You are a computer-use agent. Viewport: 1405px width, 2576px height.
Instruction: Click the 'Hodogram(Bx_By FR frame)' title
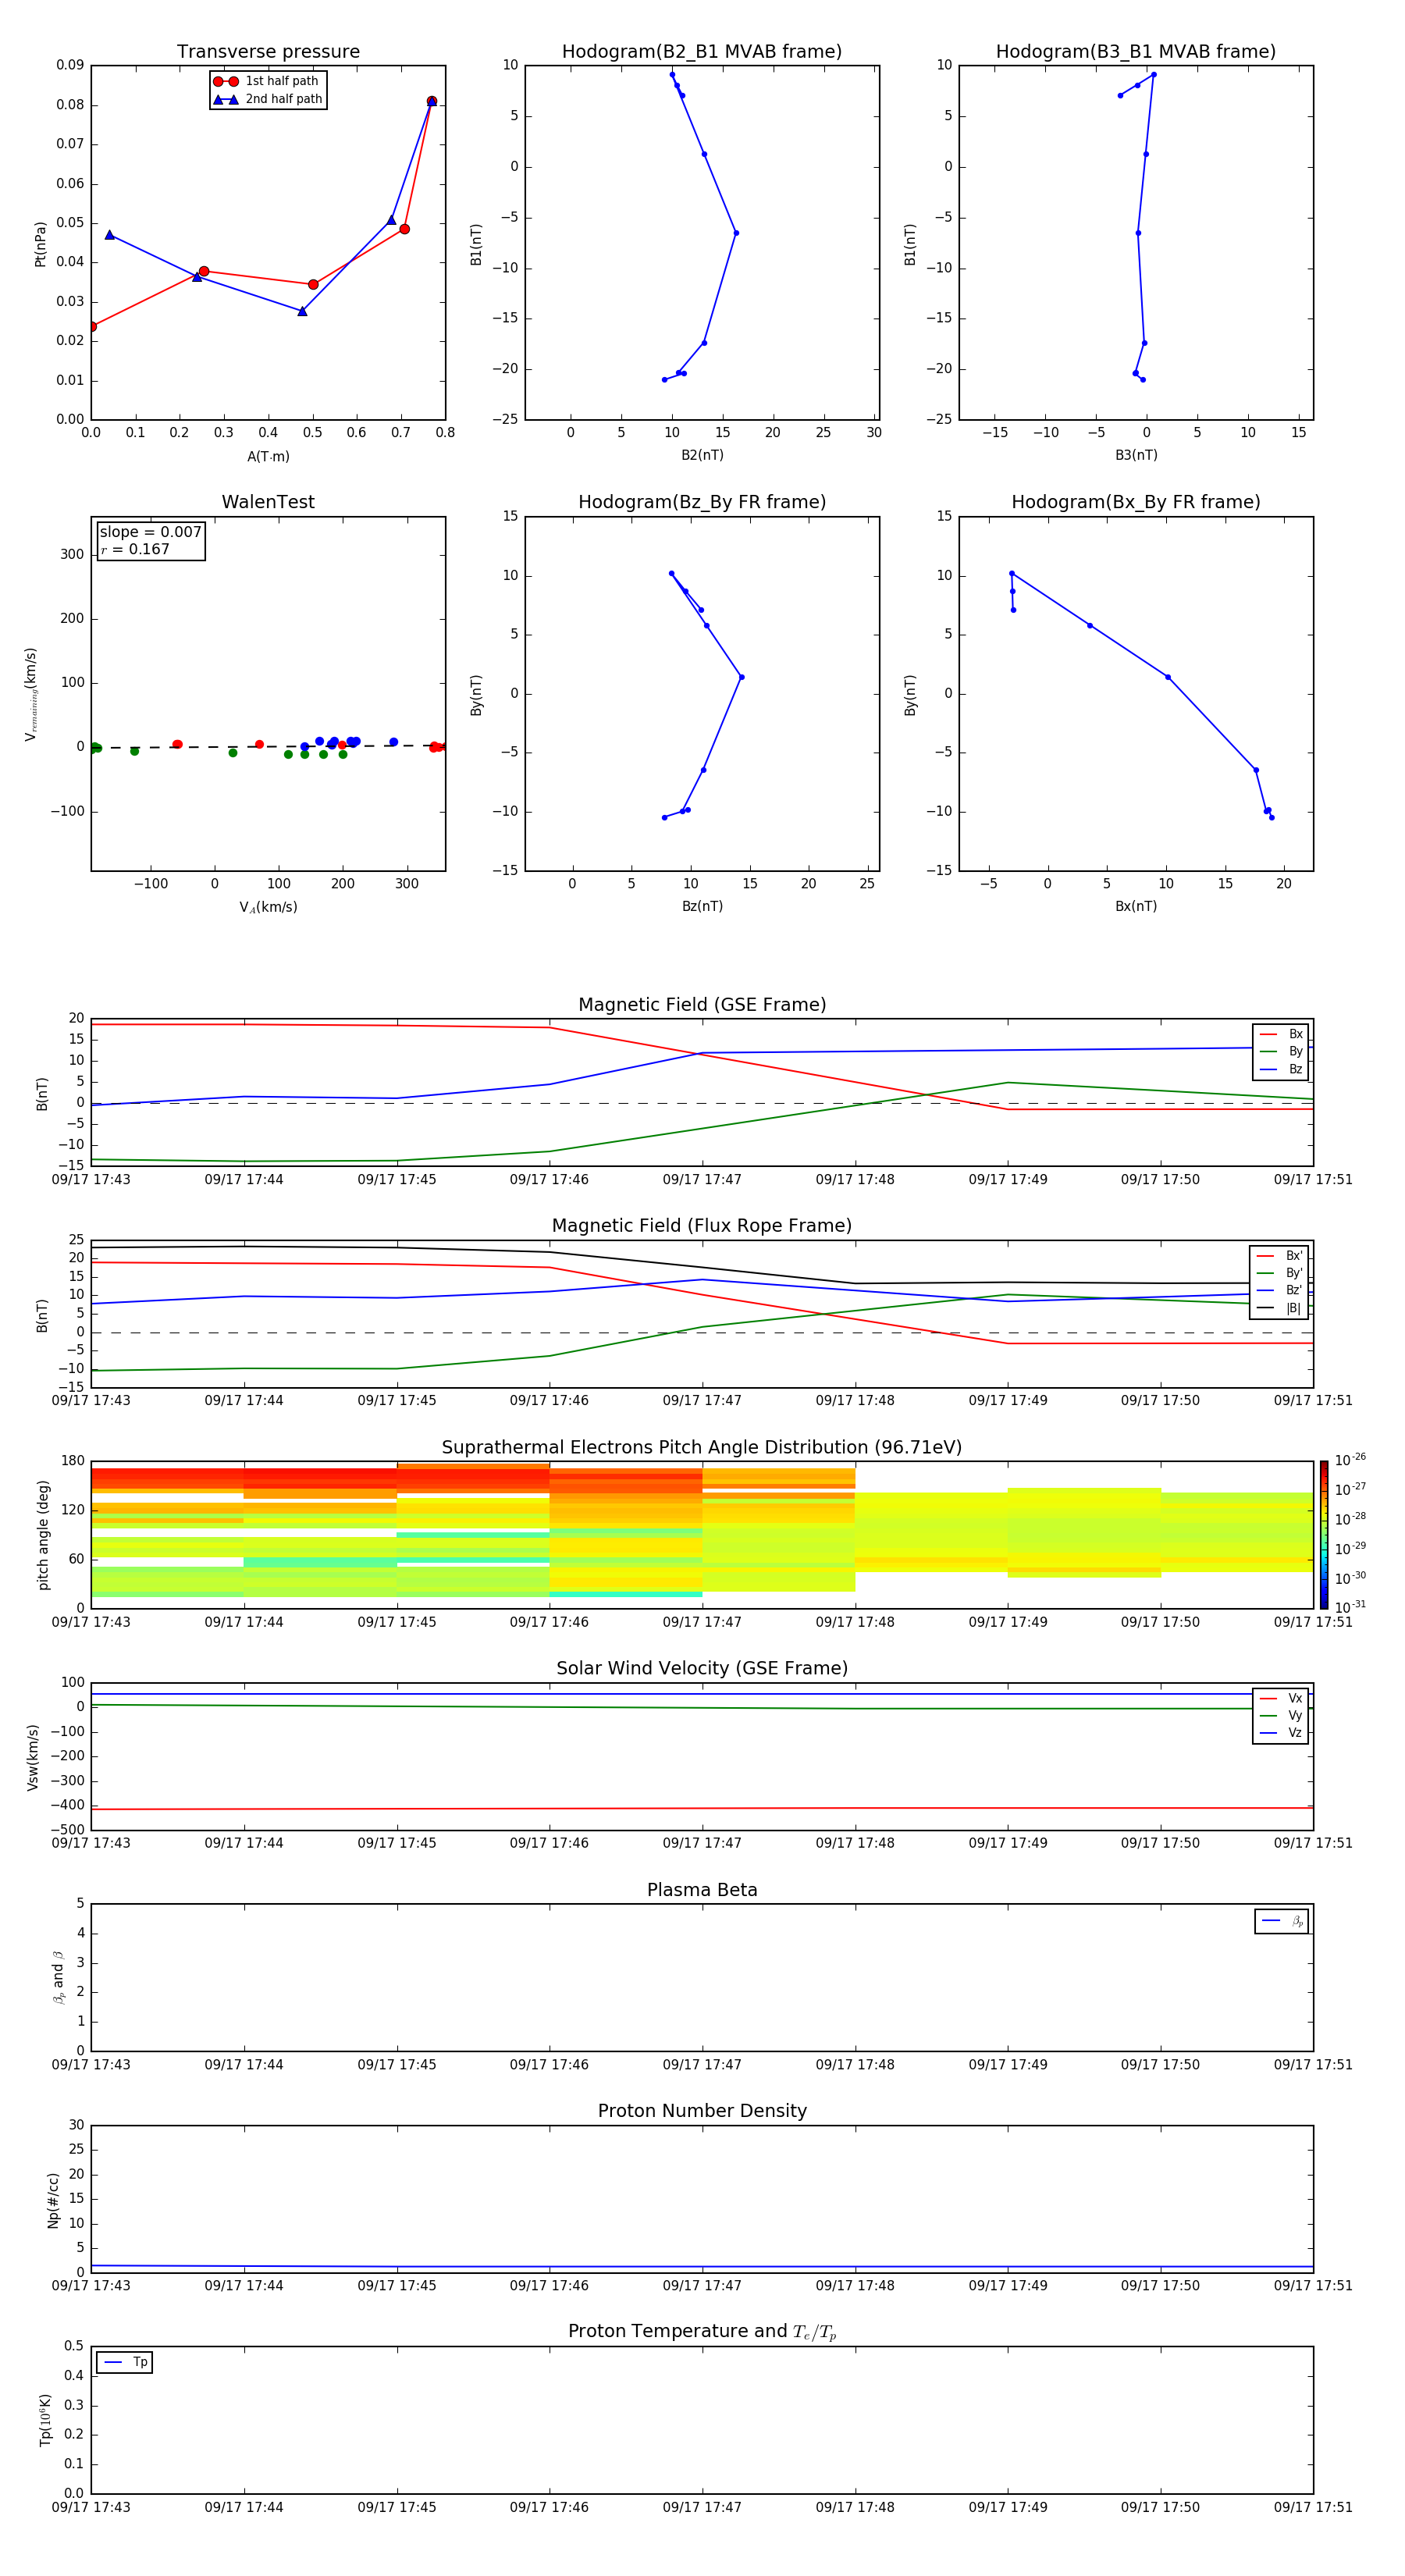click(x=1136, y=502)
